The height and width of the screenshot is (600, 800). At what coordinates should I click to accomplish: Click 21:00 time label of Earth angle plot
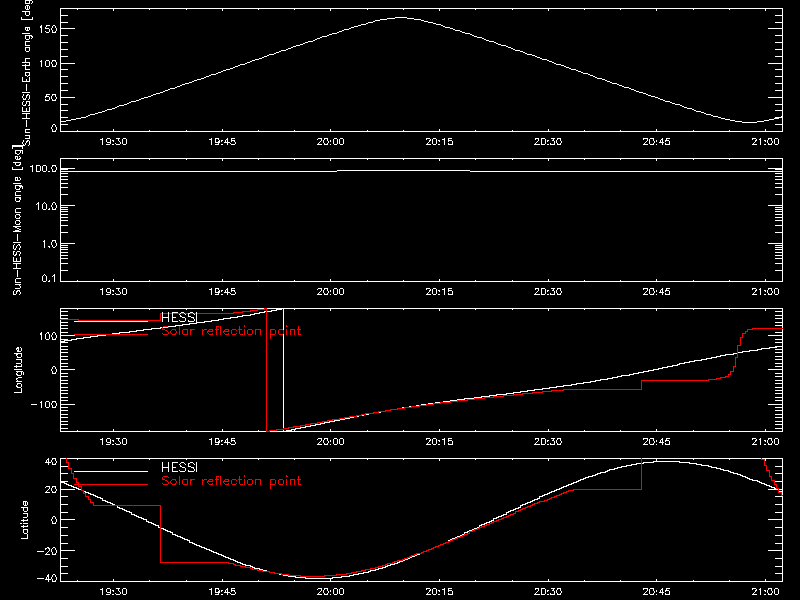click(x=765, y=141)
